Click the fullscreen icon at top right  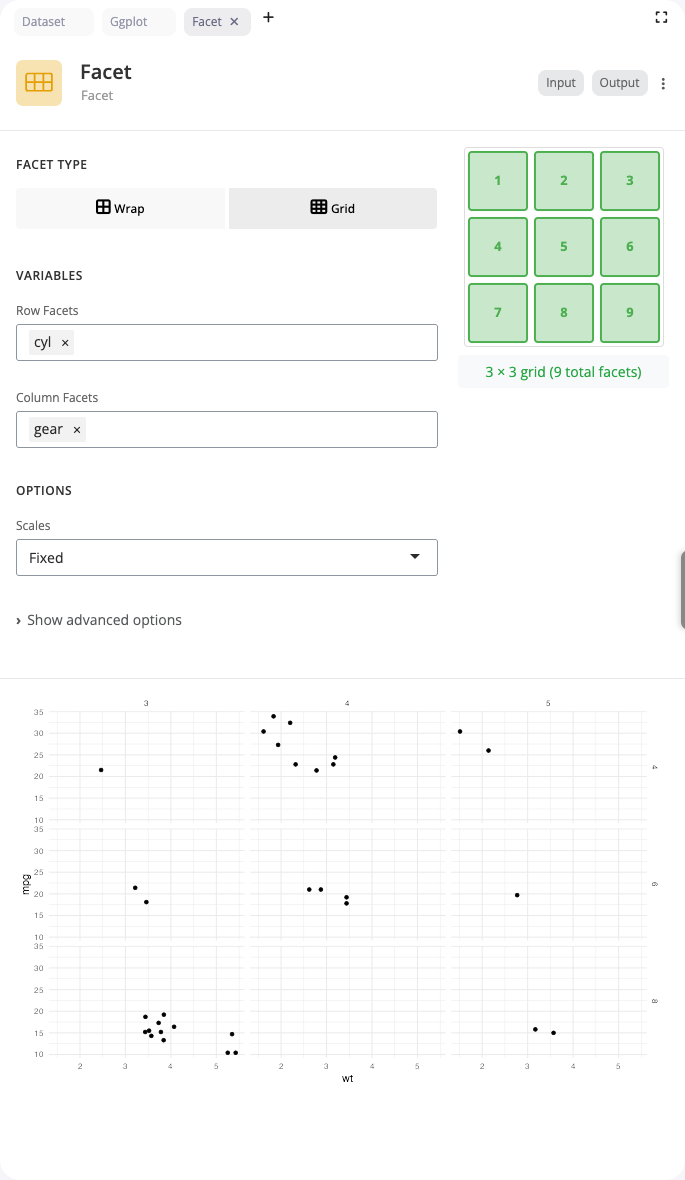[x=660, y=17]
